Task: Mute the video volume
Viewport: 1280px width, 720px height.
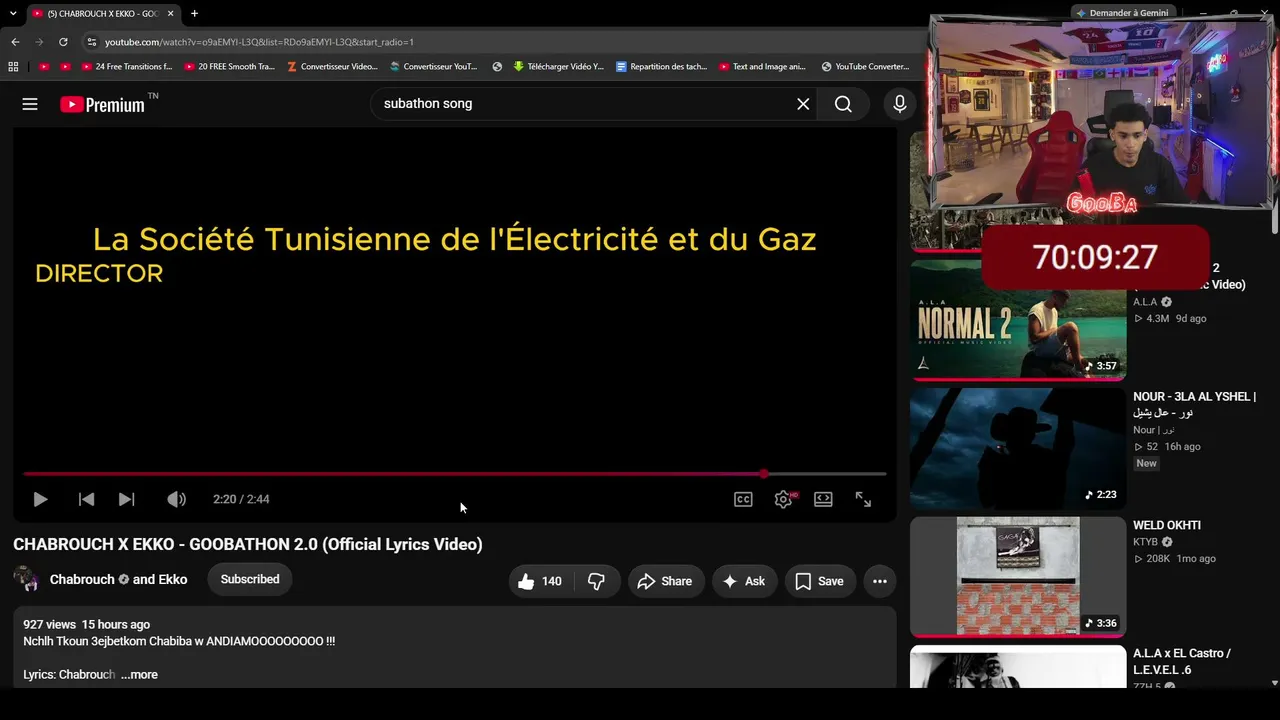Action: pyautogui.click(x=176, y=499)
